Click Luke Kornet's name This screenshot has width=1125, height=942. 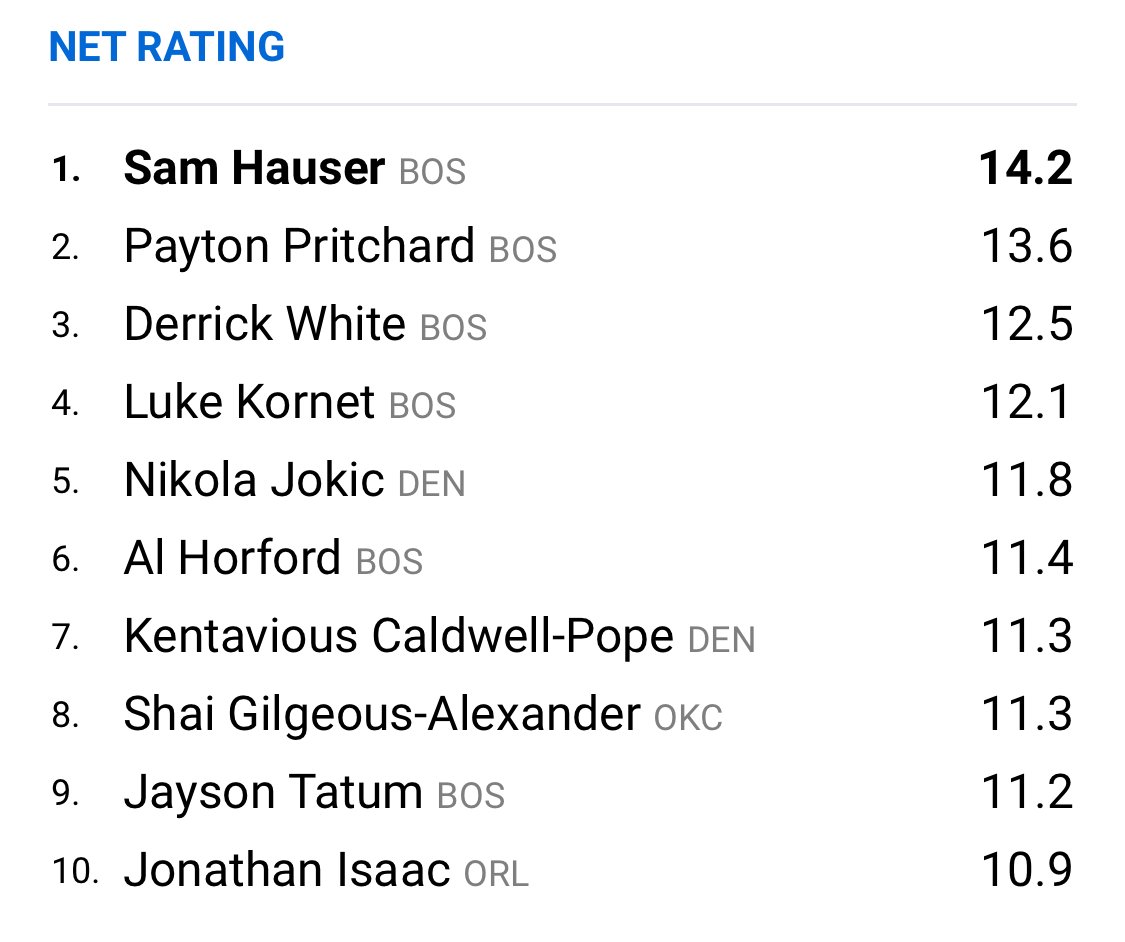[x=249, y=402]
